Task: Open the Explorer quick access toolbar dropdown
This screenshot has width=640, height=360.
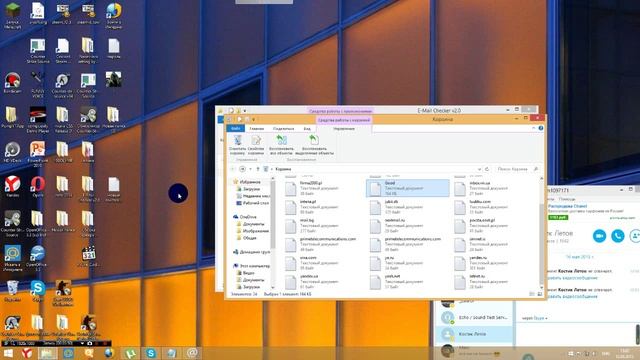Action: coord(253,119)
